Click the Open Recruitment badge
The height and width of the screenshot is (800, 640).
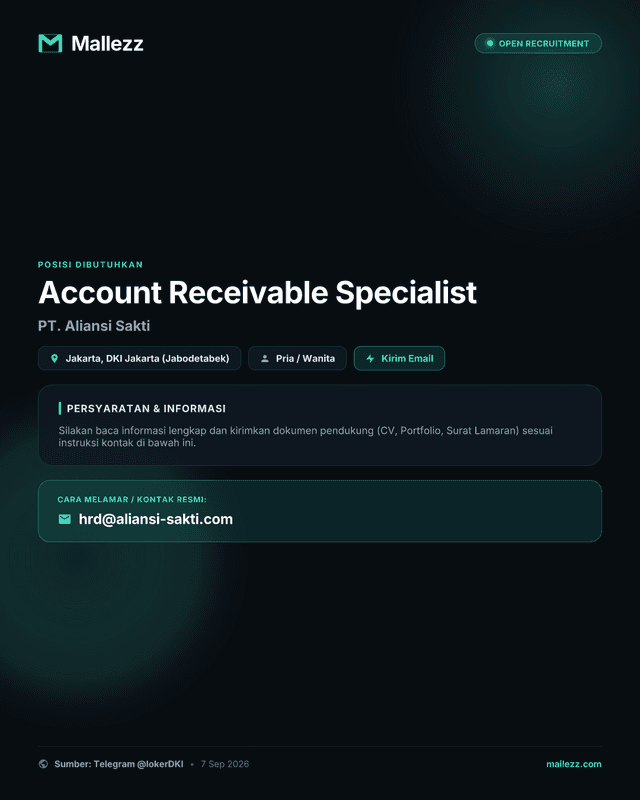pyautogui.click(x=538, y=43)
